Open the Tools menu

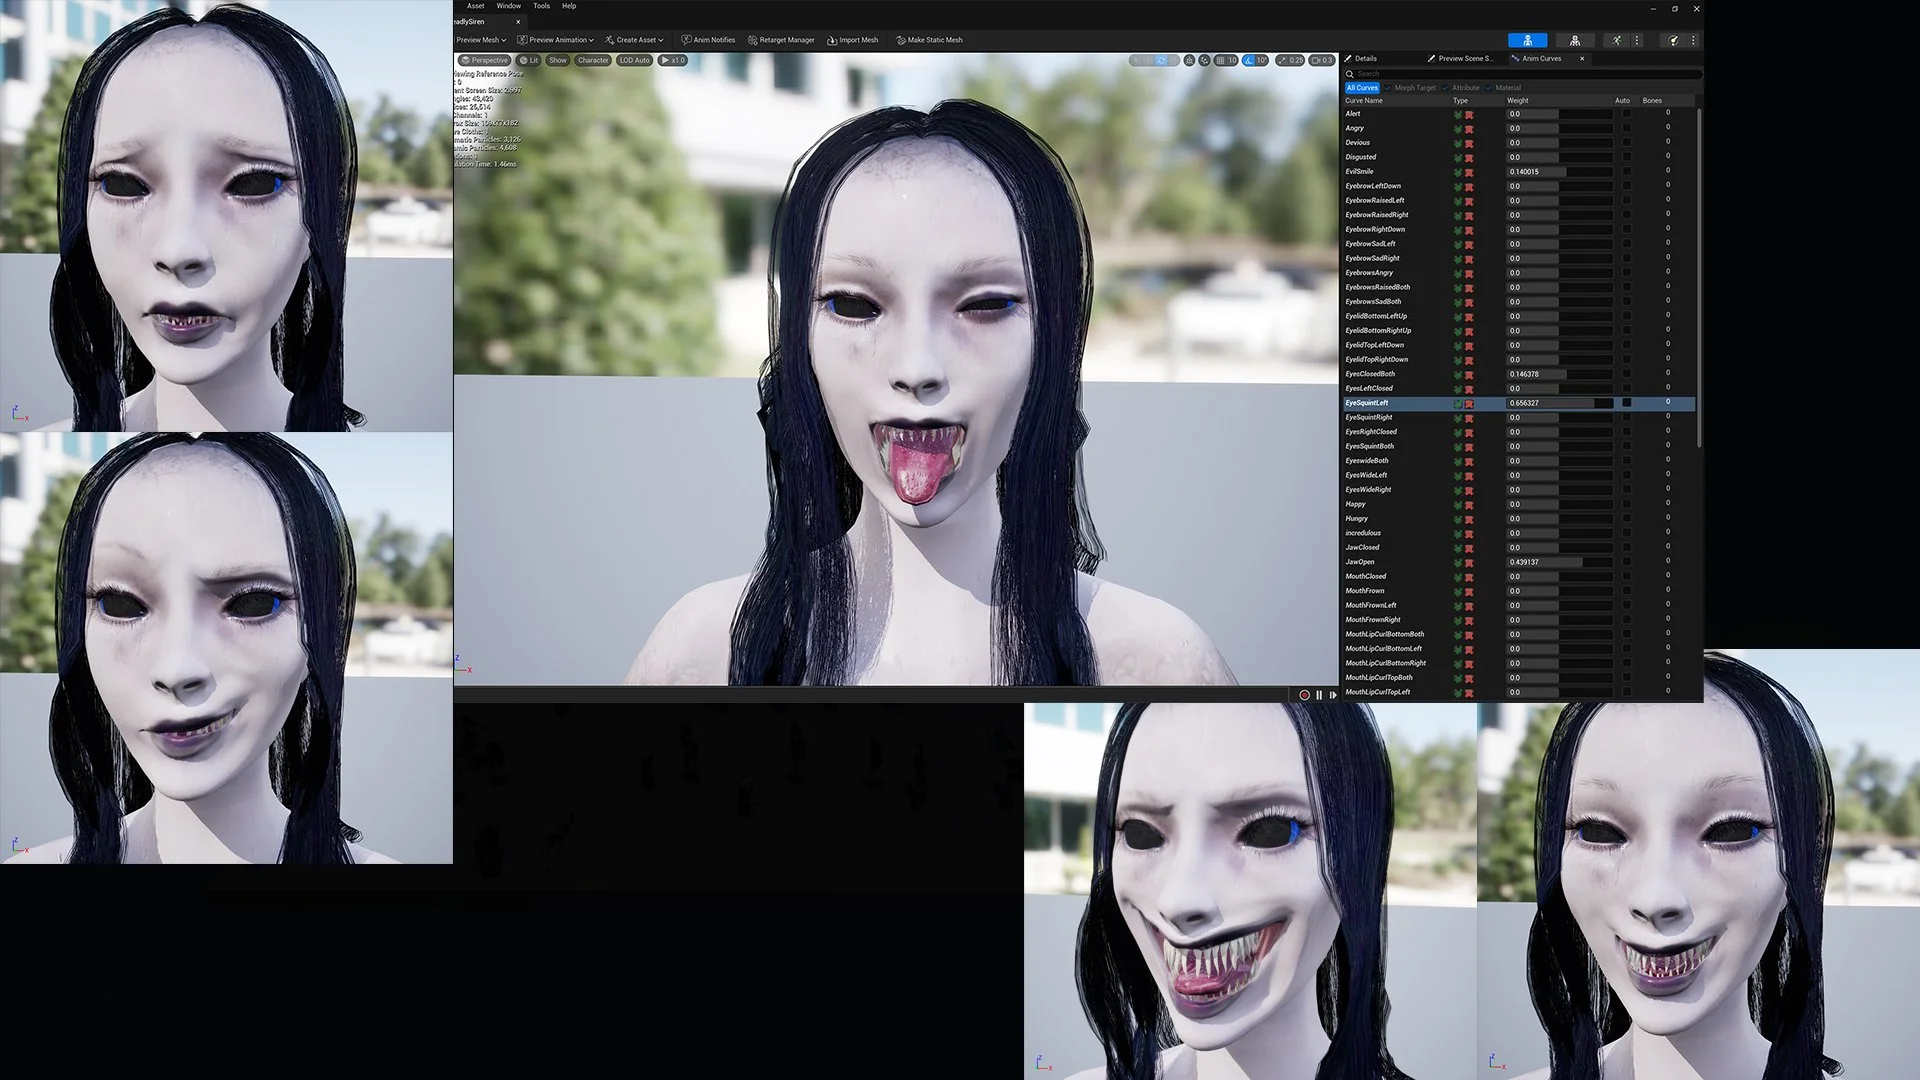click(541, 6)
